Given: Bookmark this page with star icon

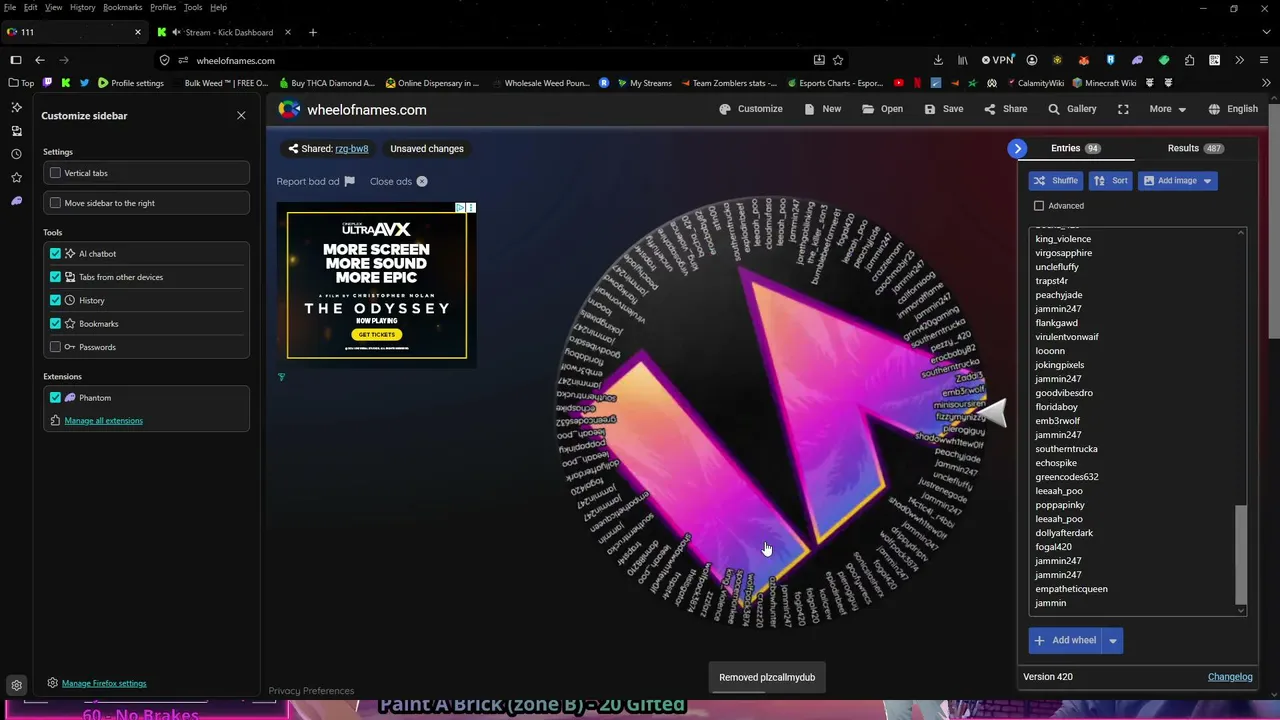Looking at the screenshot, I should coord(838,60).
